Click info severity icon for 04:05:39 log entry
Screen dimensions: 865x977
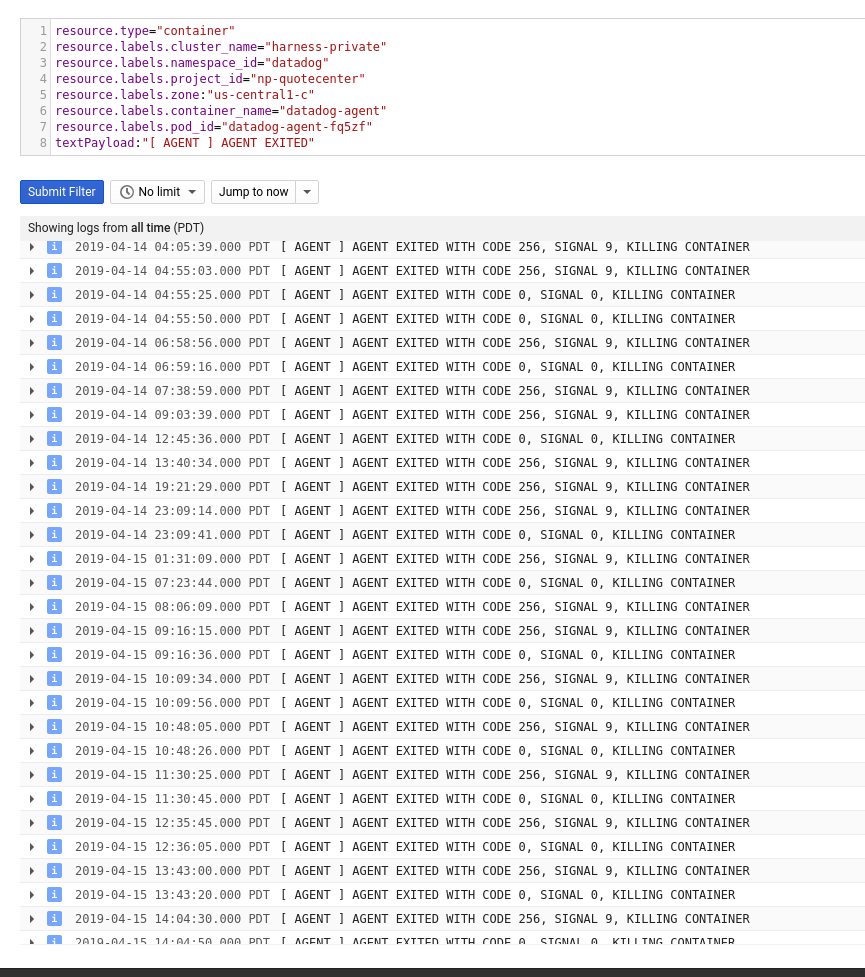[x=54, y=247]
